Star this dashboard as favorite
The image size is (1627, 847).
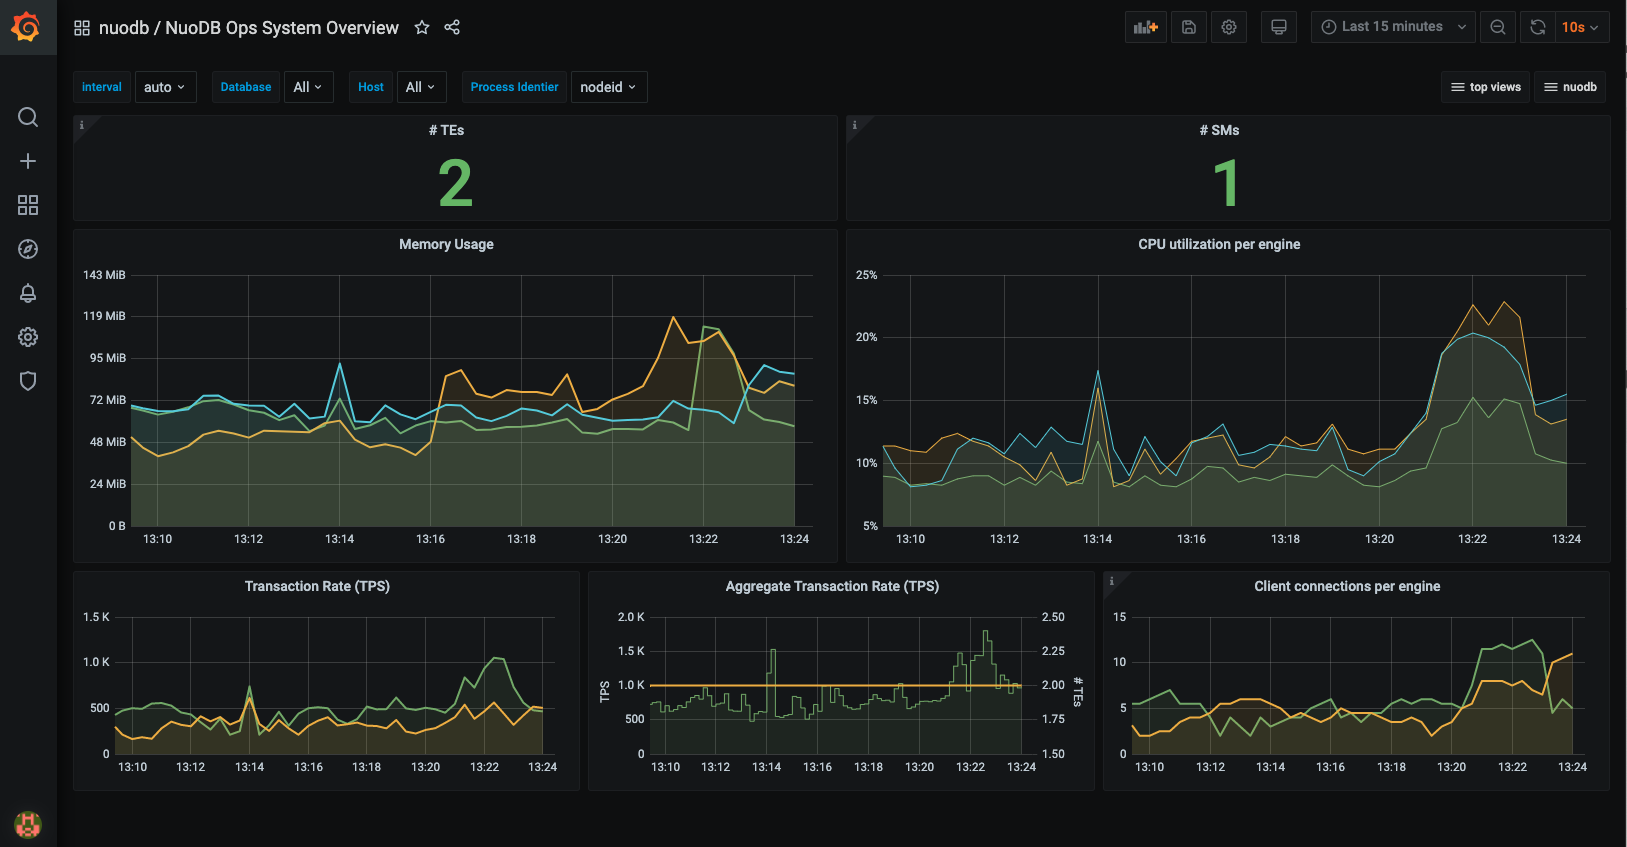click(422, 28)
